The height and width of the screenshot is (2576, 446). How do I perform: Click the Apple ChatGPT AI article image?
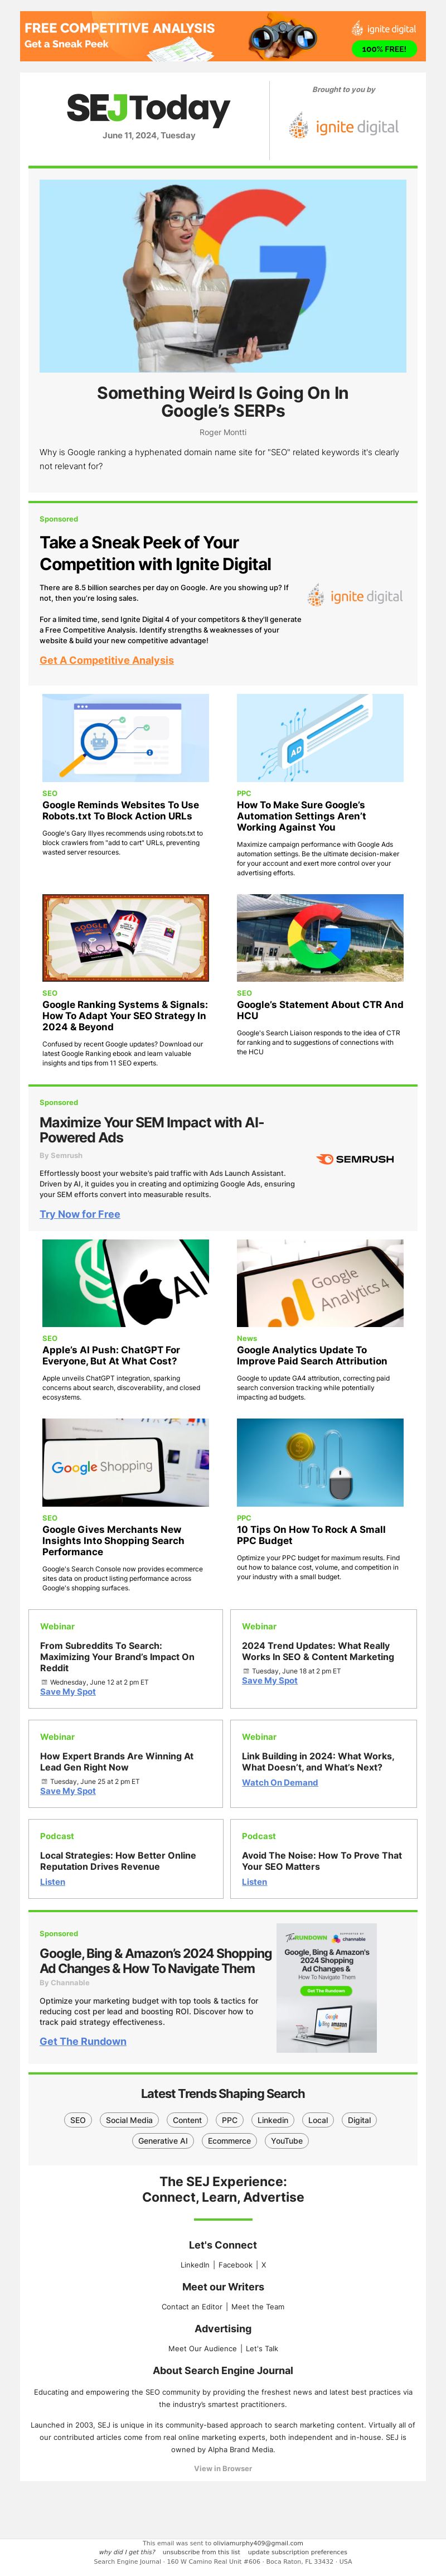pos(126,1283)
